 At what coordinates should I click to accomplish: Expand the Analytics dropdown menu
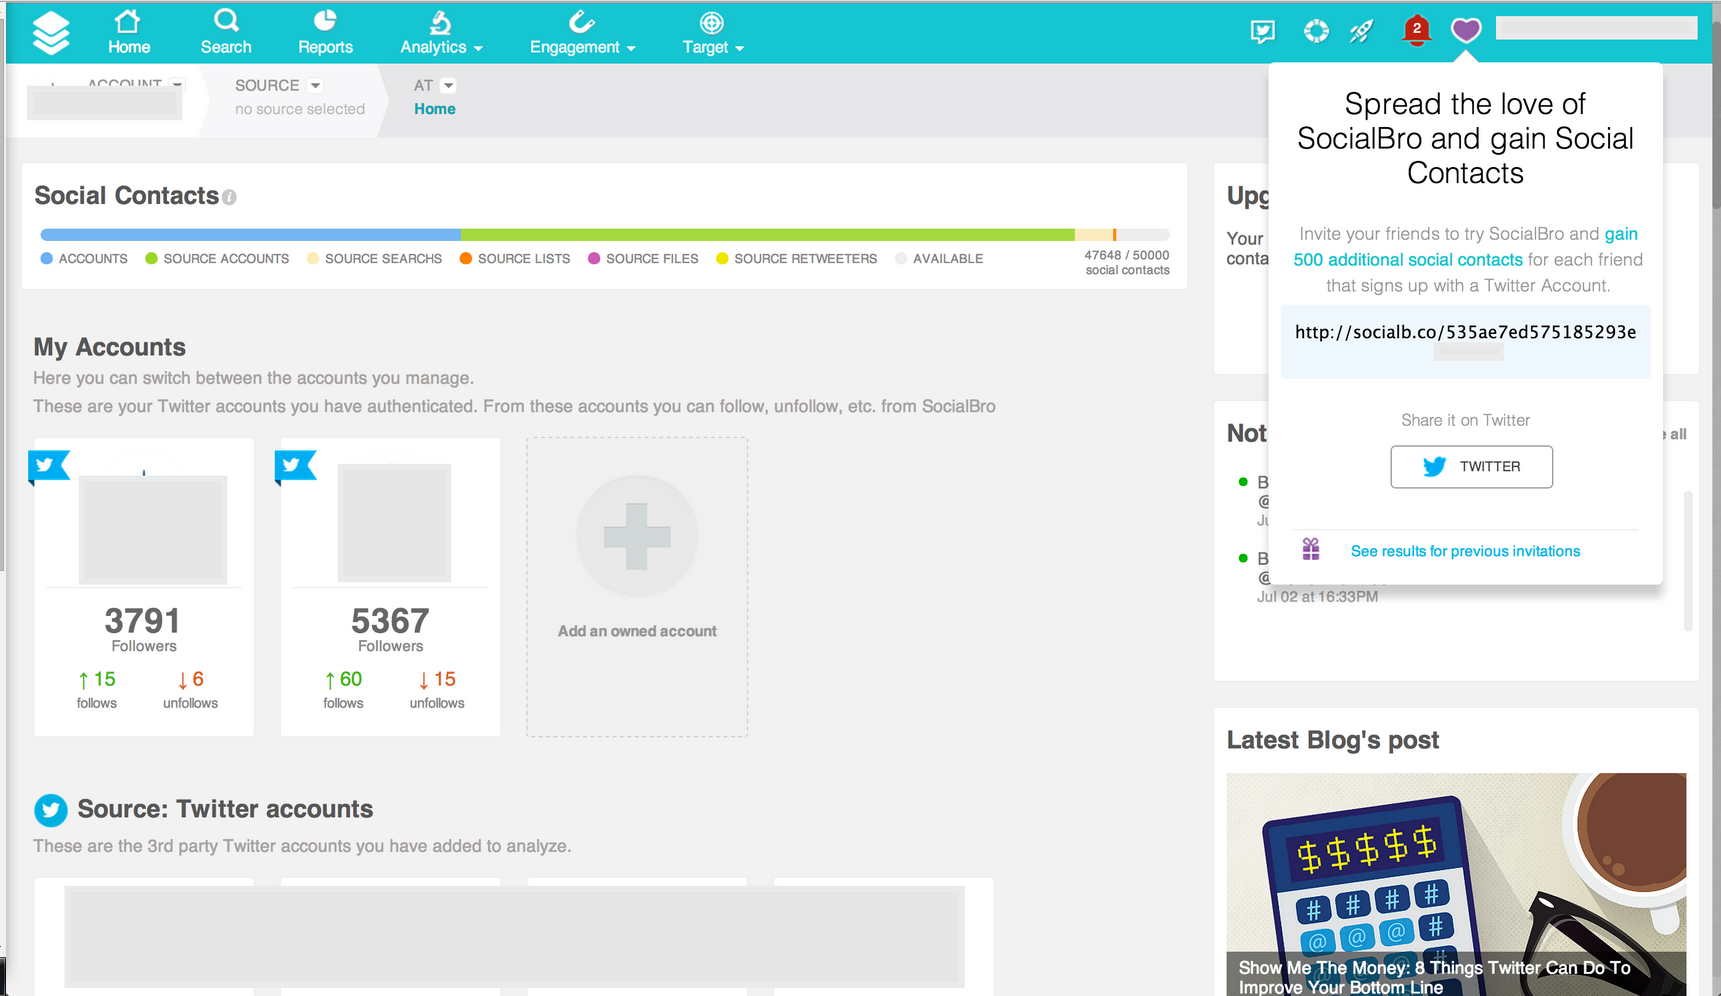coord(441,33)
